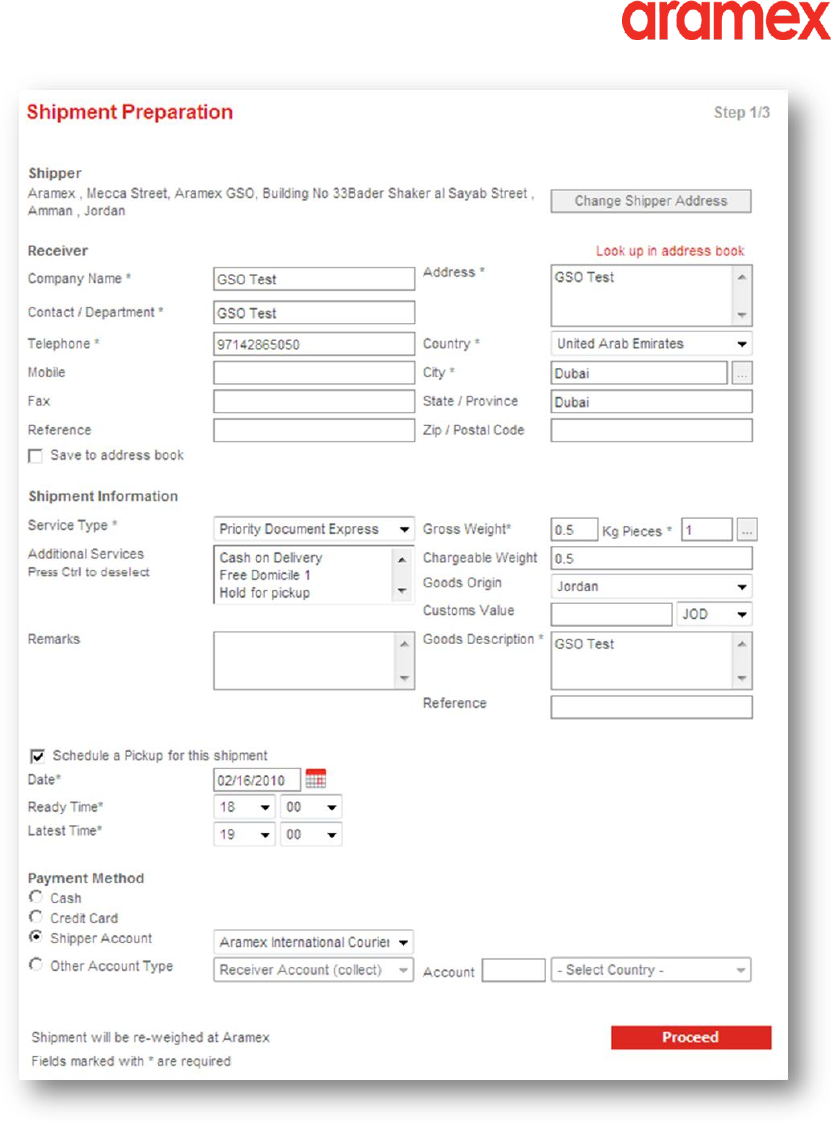Tick Save to address book checkbox
The image size is (831, 1121).
point(35,456)
